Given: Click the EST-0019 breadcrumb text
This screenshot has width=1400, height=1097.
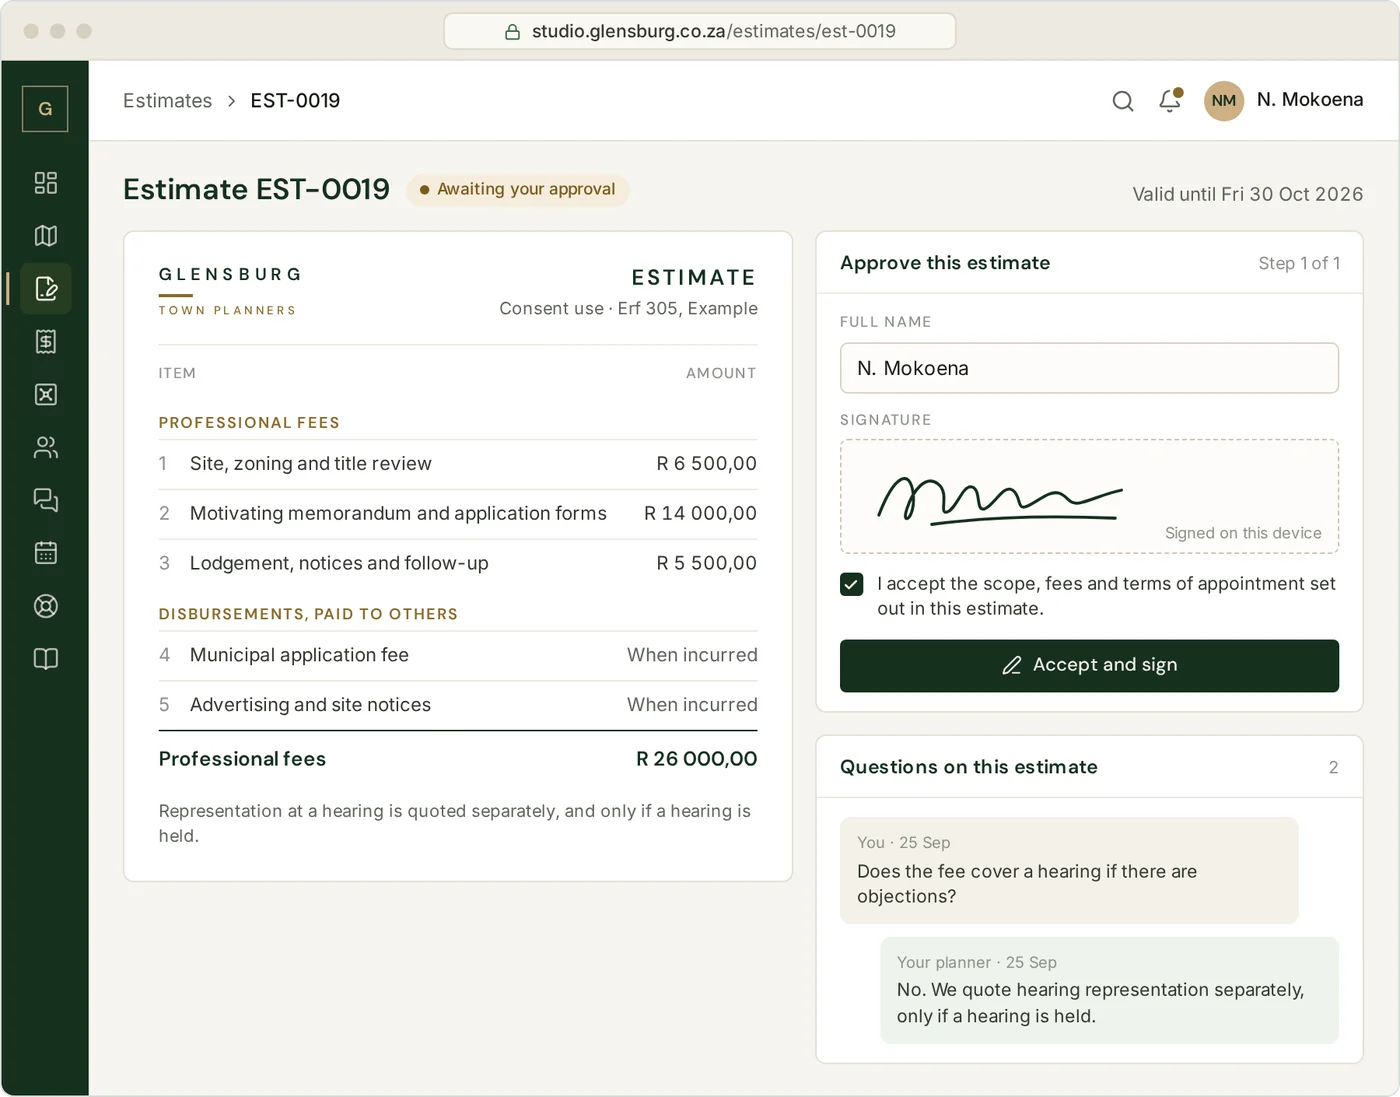Looking at the screenshot, I should [x=295, y=101].
